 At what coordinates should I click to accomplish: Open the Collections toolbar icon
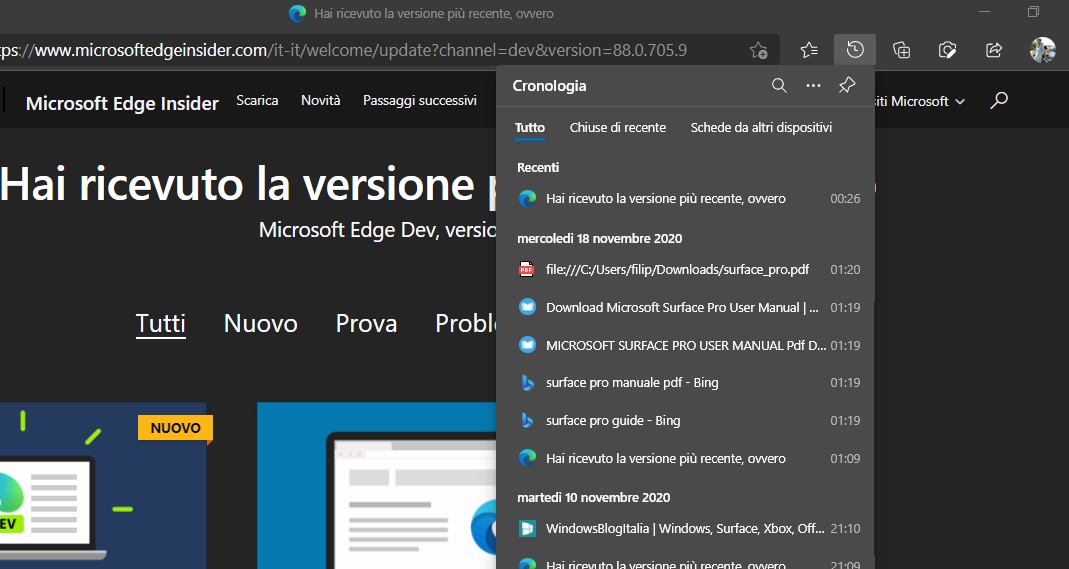(x=901, y=50)
